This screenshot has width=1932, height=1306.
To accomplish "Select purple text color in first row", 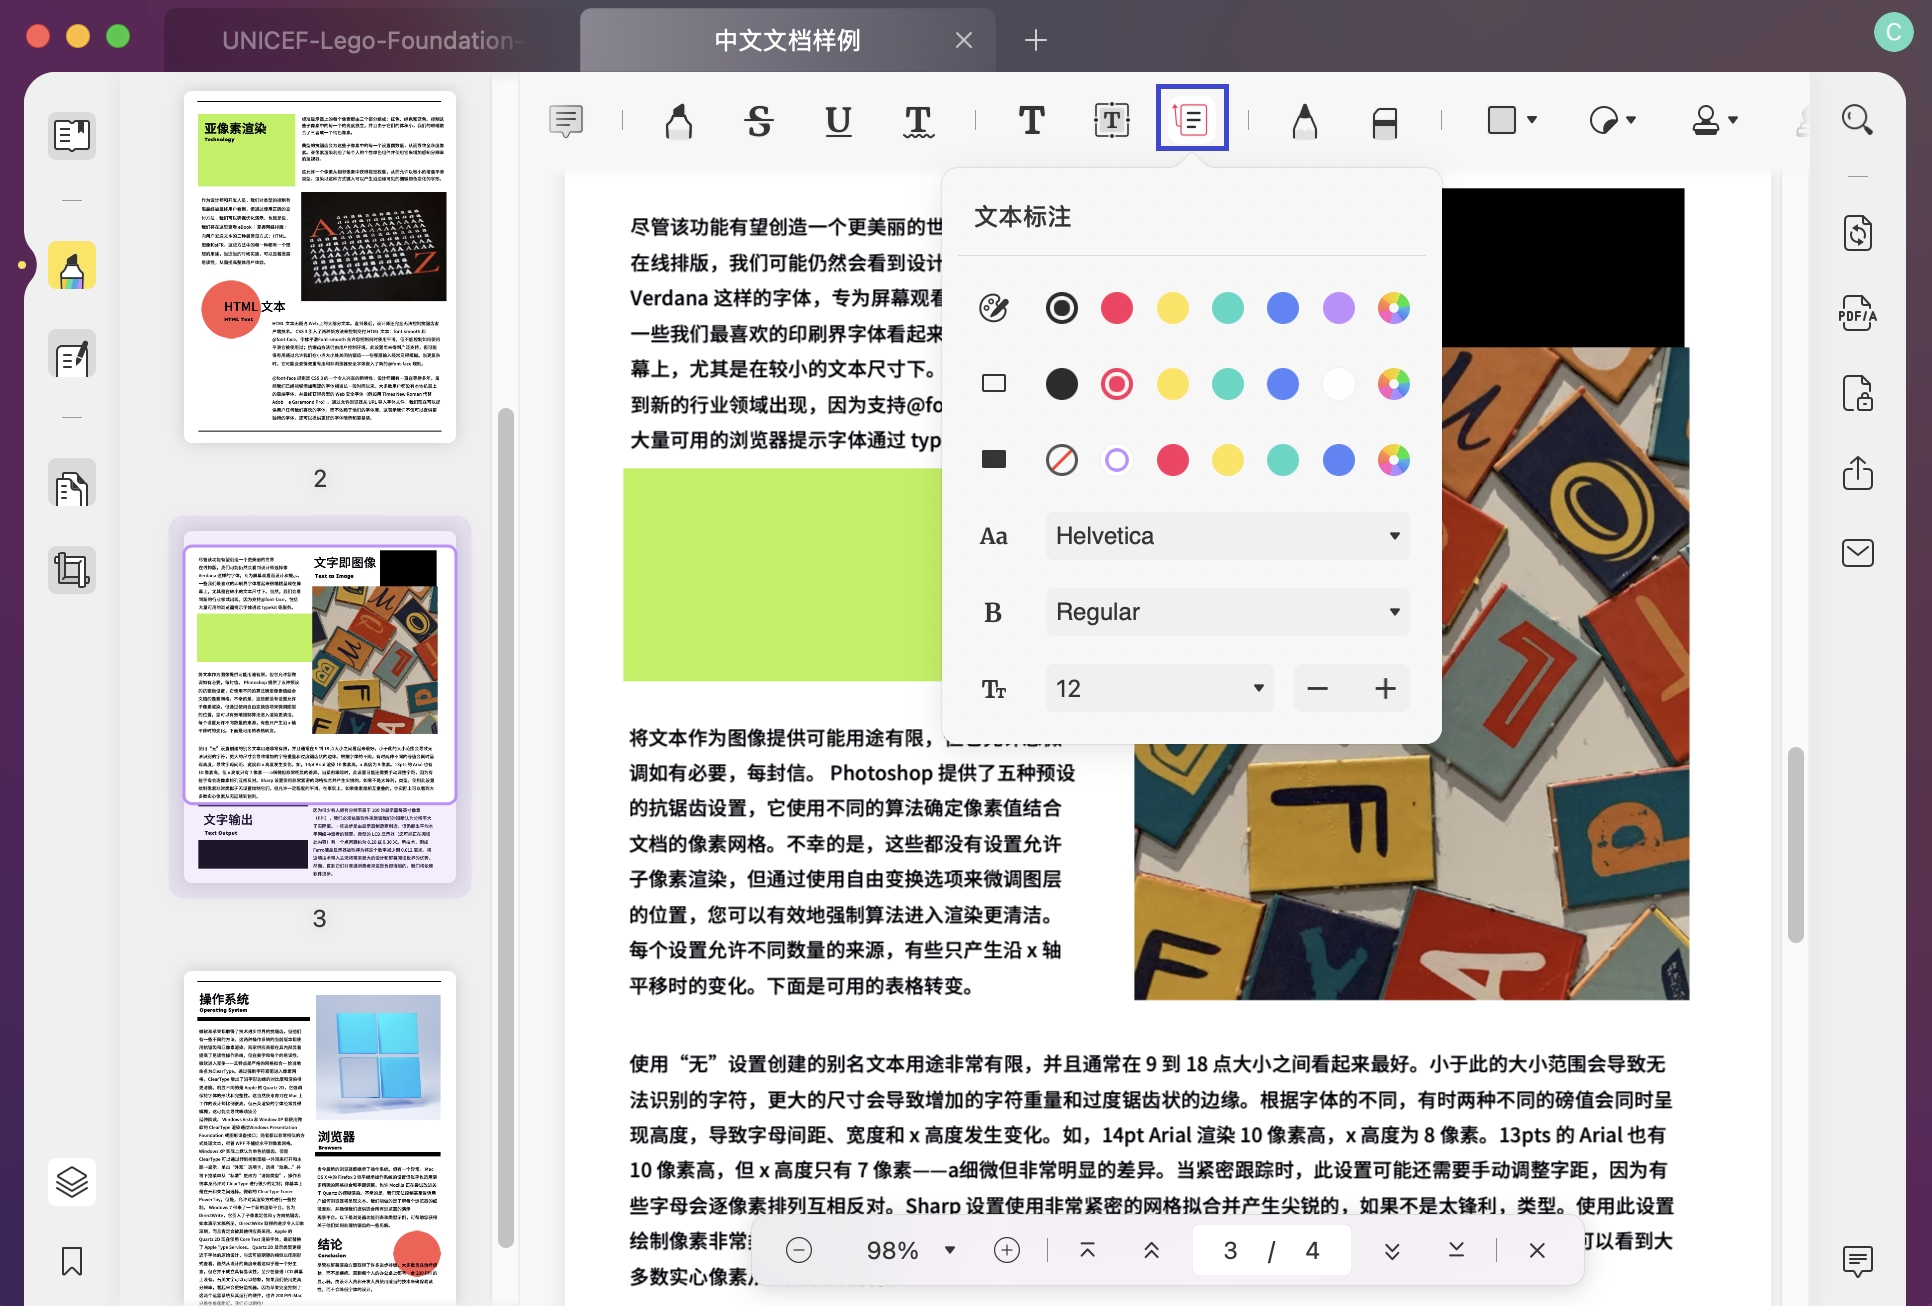I will click(1338, 308).
